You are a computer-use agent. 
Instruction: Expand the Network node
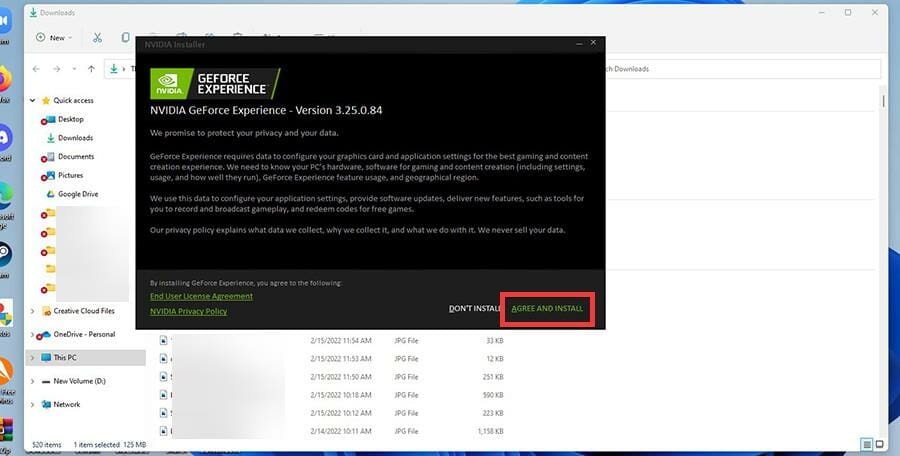point(32,405)
